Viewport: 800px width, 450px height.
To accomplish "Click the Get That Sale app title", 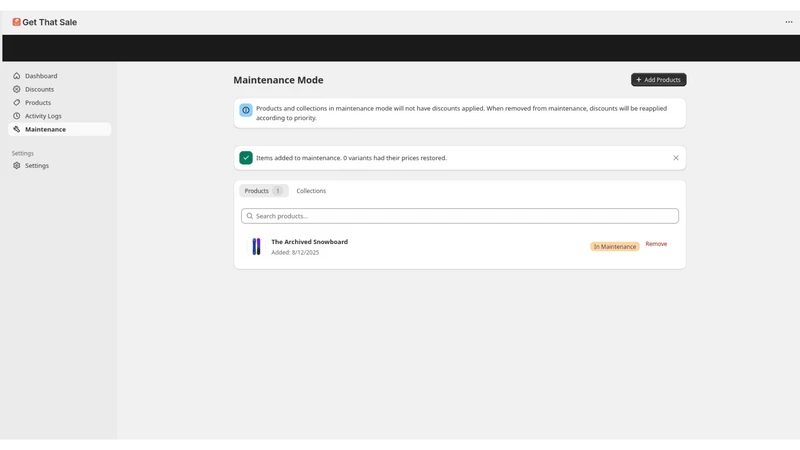I will point(49,22).
